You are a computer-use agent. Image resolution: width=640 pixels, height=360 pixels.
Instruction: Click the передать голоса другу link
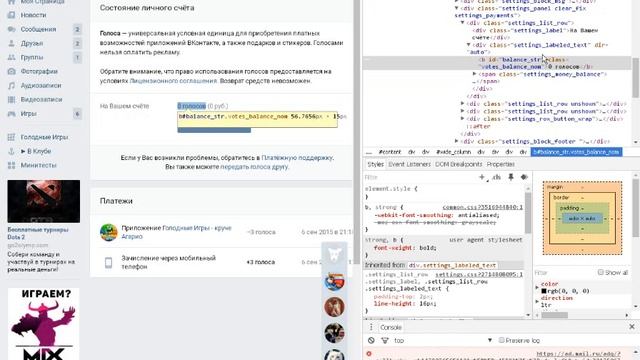point(254,167)
